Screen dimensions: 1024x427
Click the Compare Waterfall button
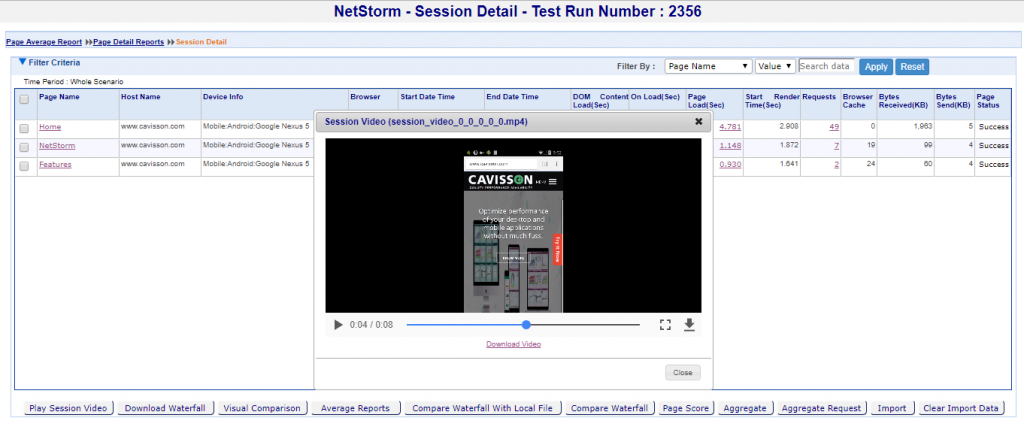(609, 408)
